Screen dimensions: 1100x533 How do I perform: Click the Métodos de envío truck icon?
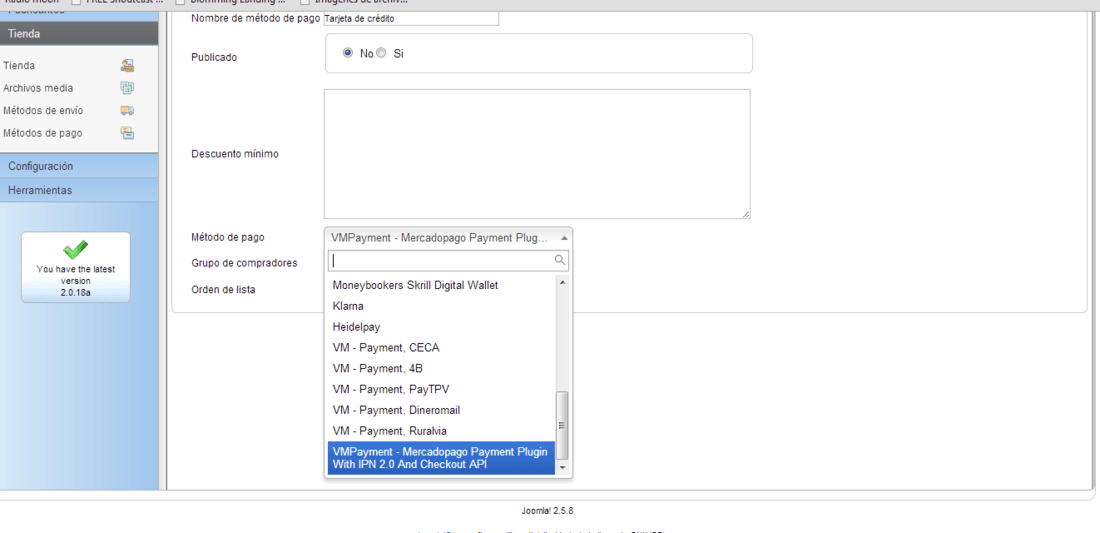coord(127,111)
